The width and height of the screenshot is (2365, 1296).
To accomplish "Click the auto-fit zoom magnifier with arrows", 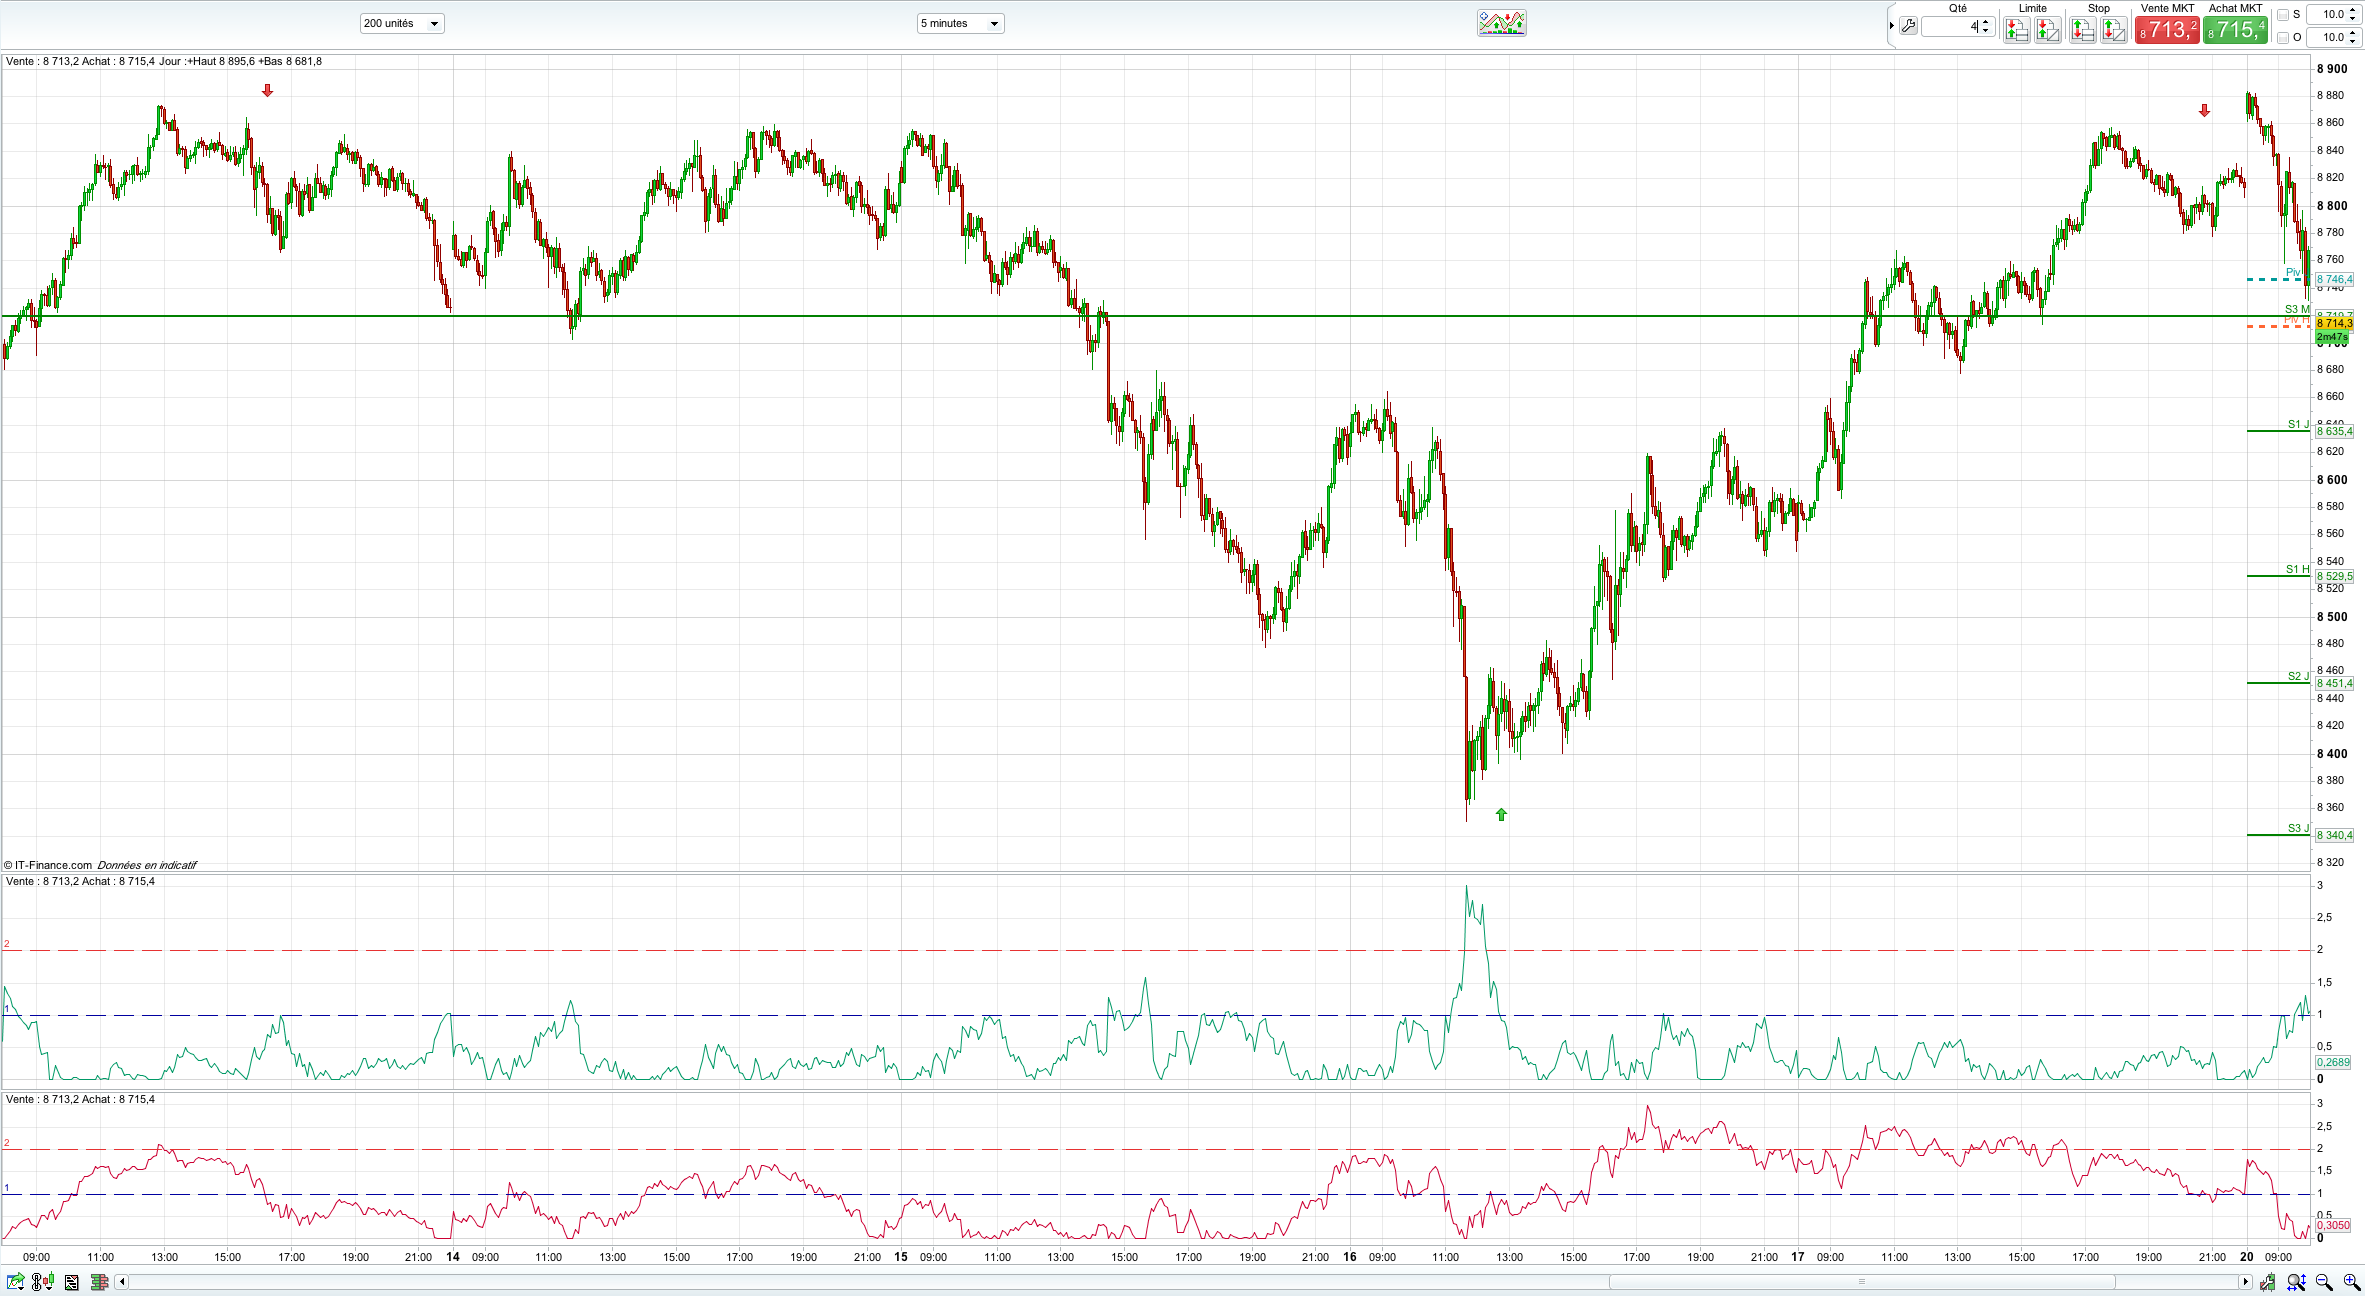I will (x=2296, y=1282).
